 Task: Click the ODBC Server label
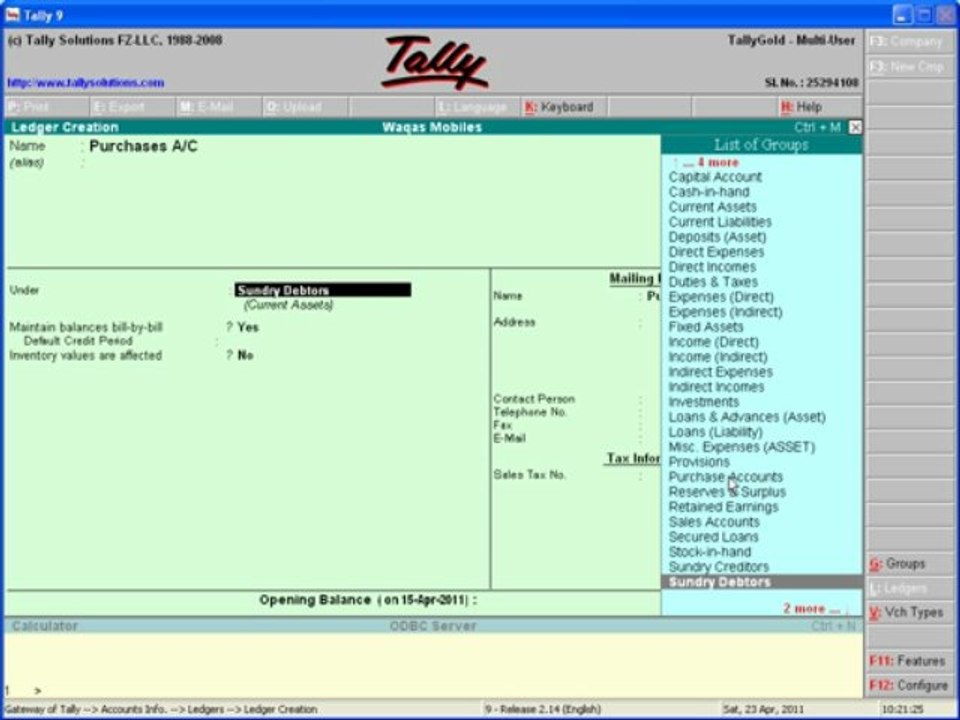(433, 626)
